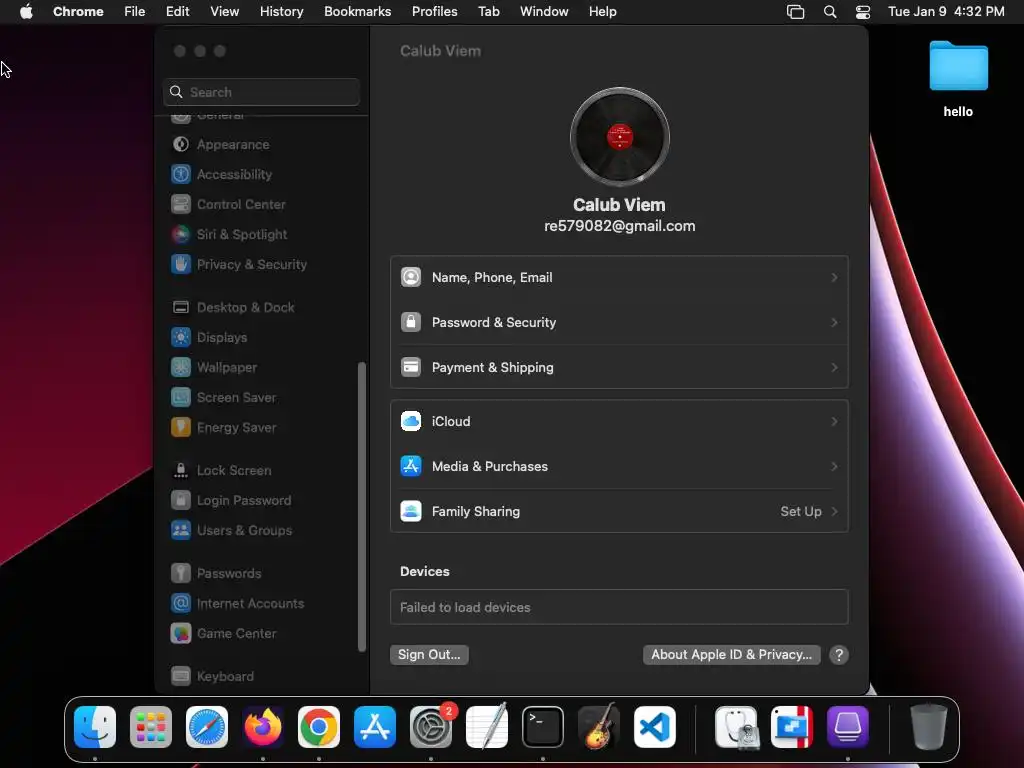Open the File menu
Image resolution: width=1024 pixels, height=768 pixels.
[135, 12]
